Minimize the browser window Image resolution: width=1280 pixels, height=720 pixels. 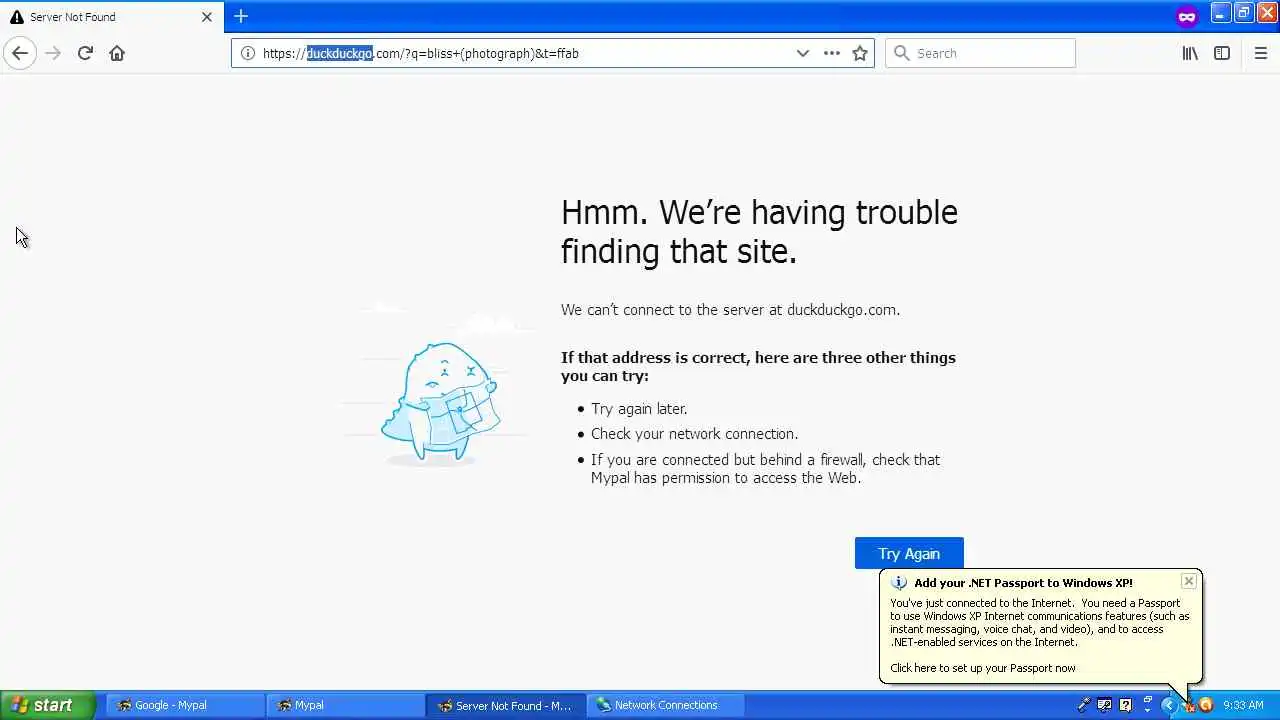tap(1220, 13)
